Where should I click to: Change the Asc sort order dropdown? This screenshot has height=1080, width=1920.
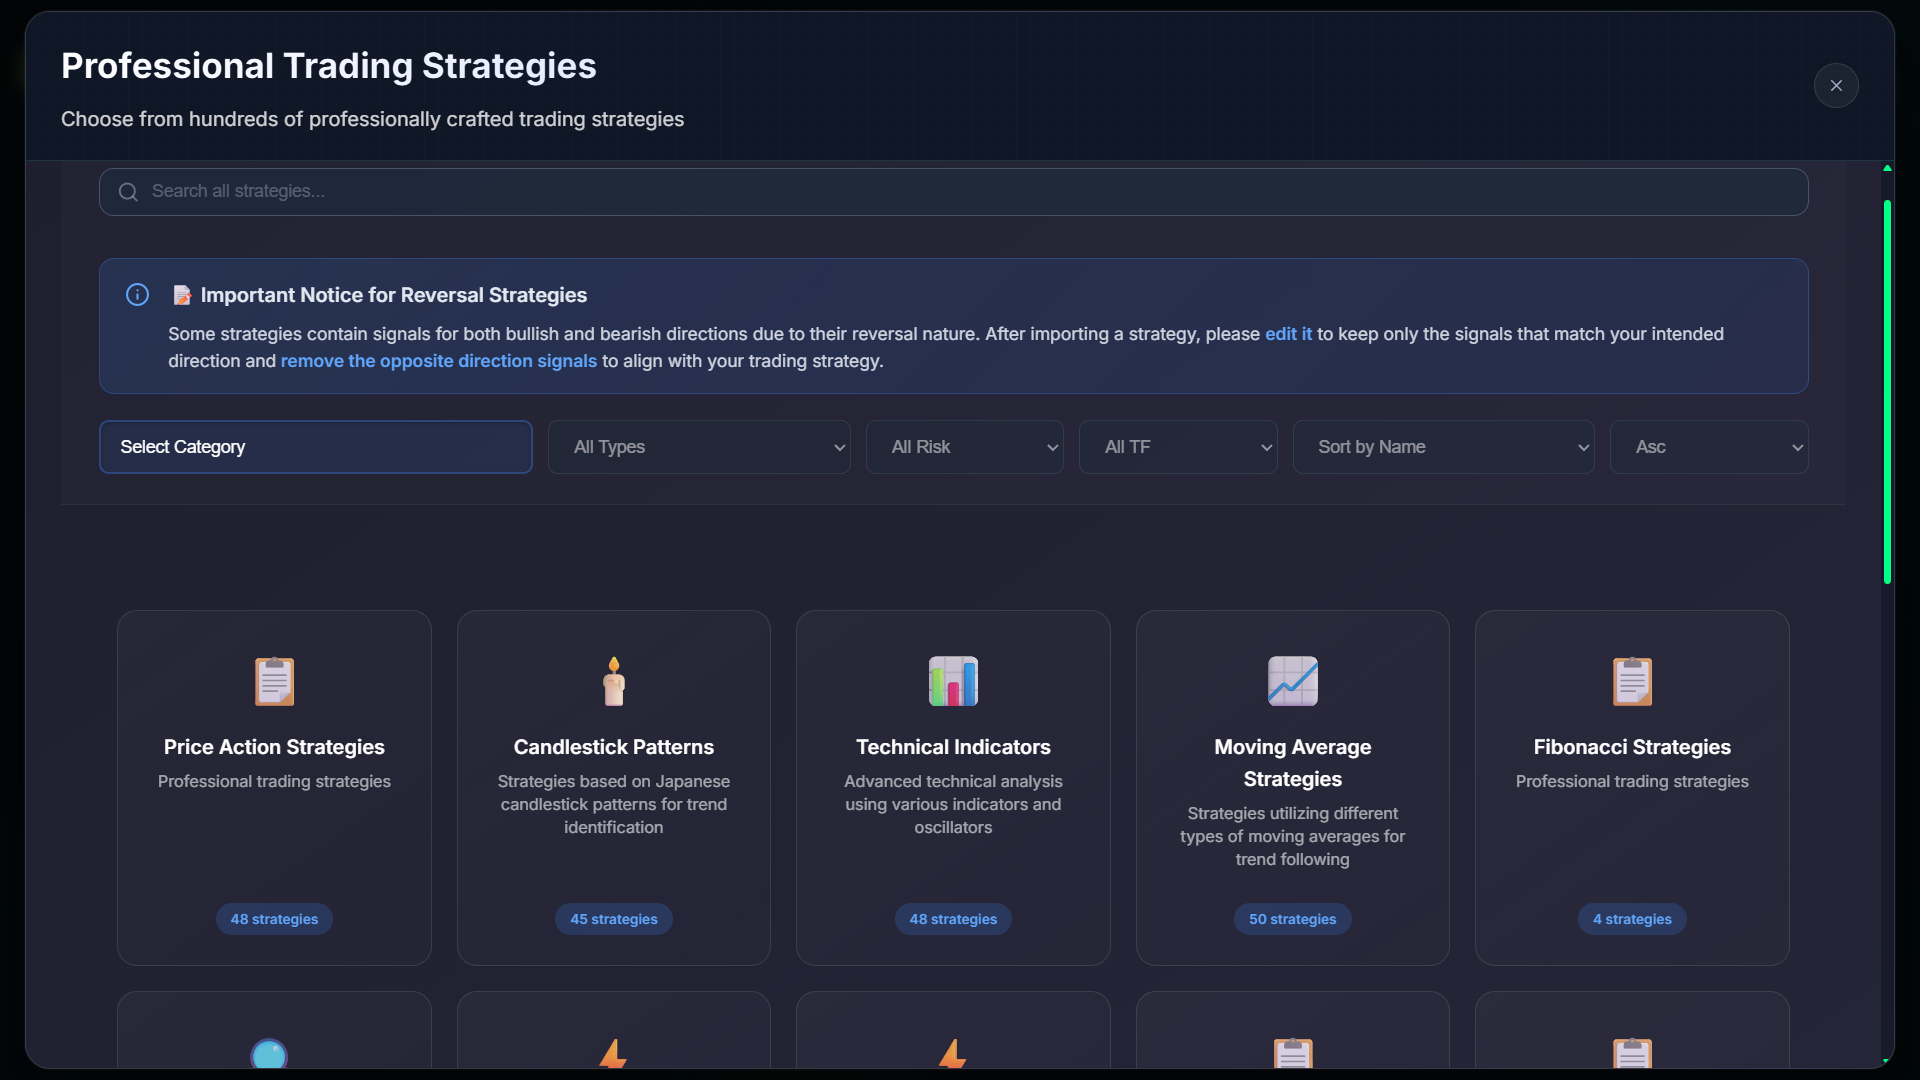[x=1709, y=447]
